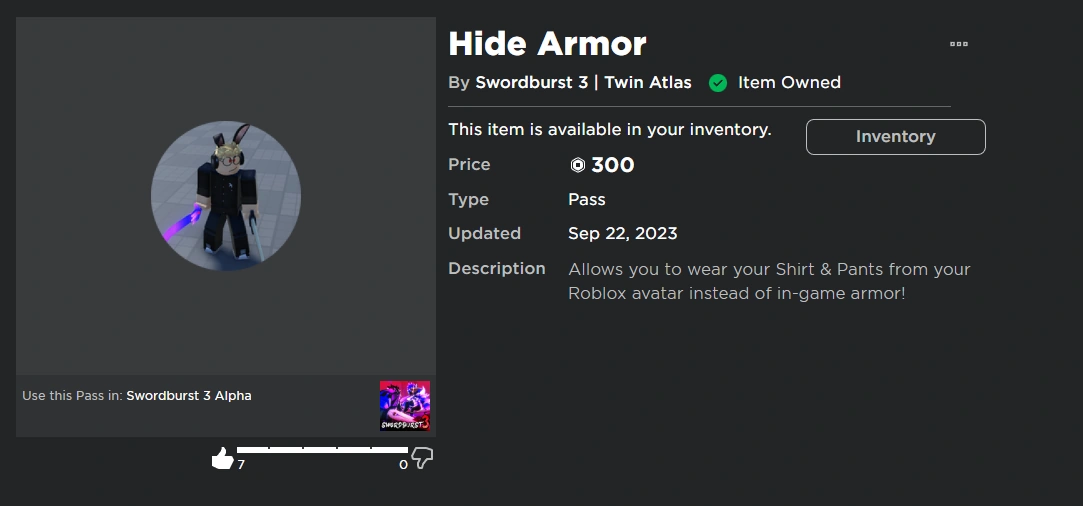1083x506 pixels.
Task: Click the circular Hide Armor pass image
Action: coord(226,195)
